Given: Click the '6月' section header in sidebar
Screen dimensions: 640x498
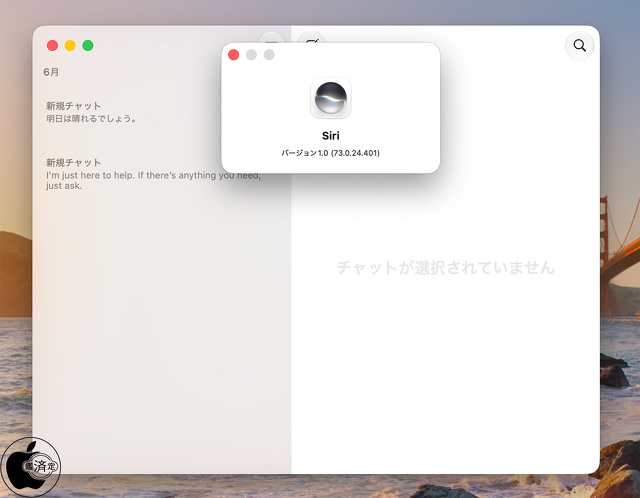Looking at the screenshot, I should pos(51,72).
